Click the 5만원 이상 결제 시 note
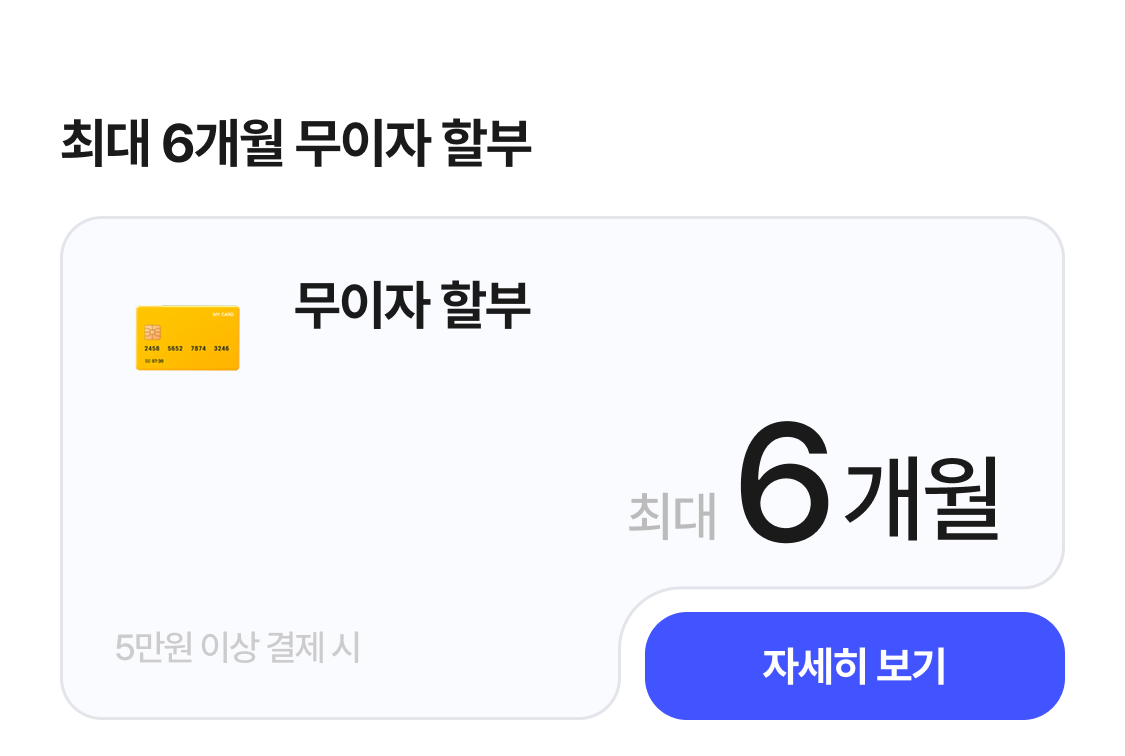This screenshot has height=756, width=1125. point(238,648)
